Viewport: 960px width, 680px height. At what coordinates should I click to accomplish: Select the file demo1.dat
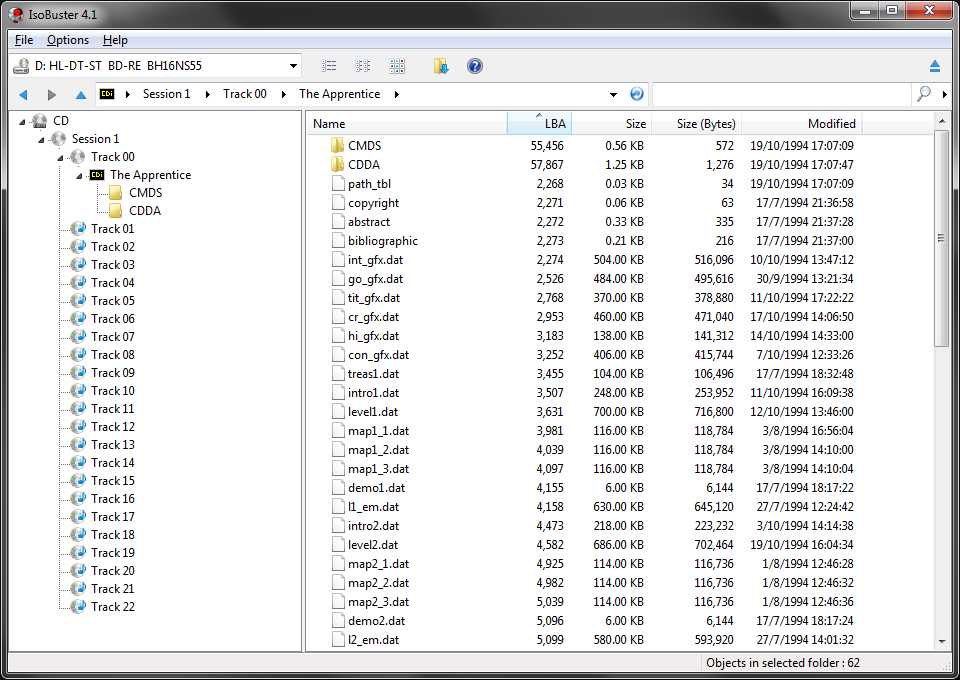click(377, 487)
